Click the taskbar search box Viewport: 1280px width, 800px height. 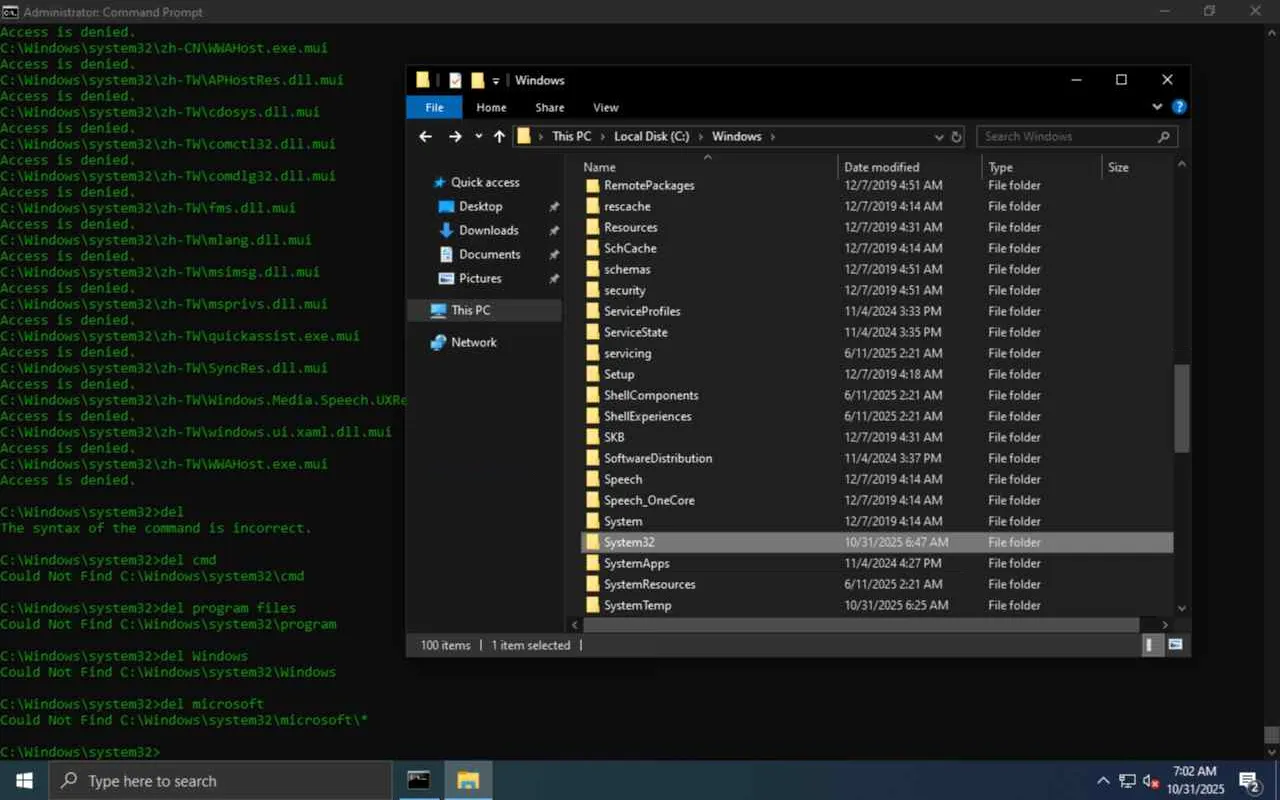pos(220,781)
